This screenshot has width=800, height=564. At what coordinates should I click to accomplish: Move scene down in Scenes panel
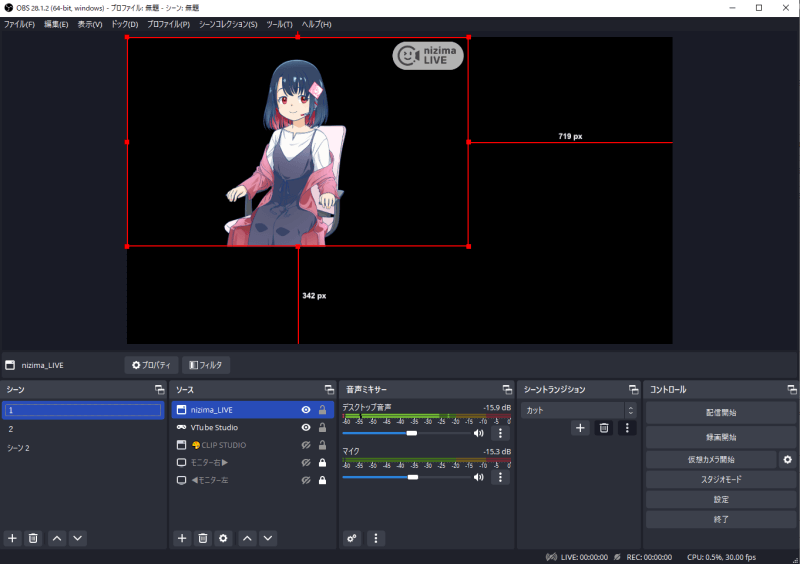click(78, 538)
